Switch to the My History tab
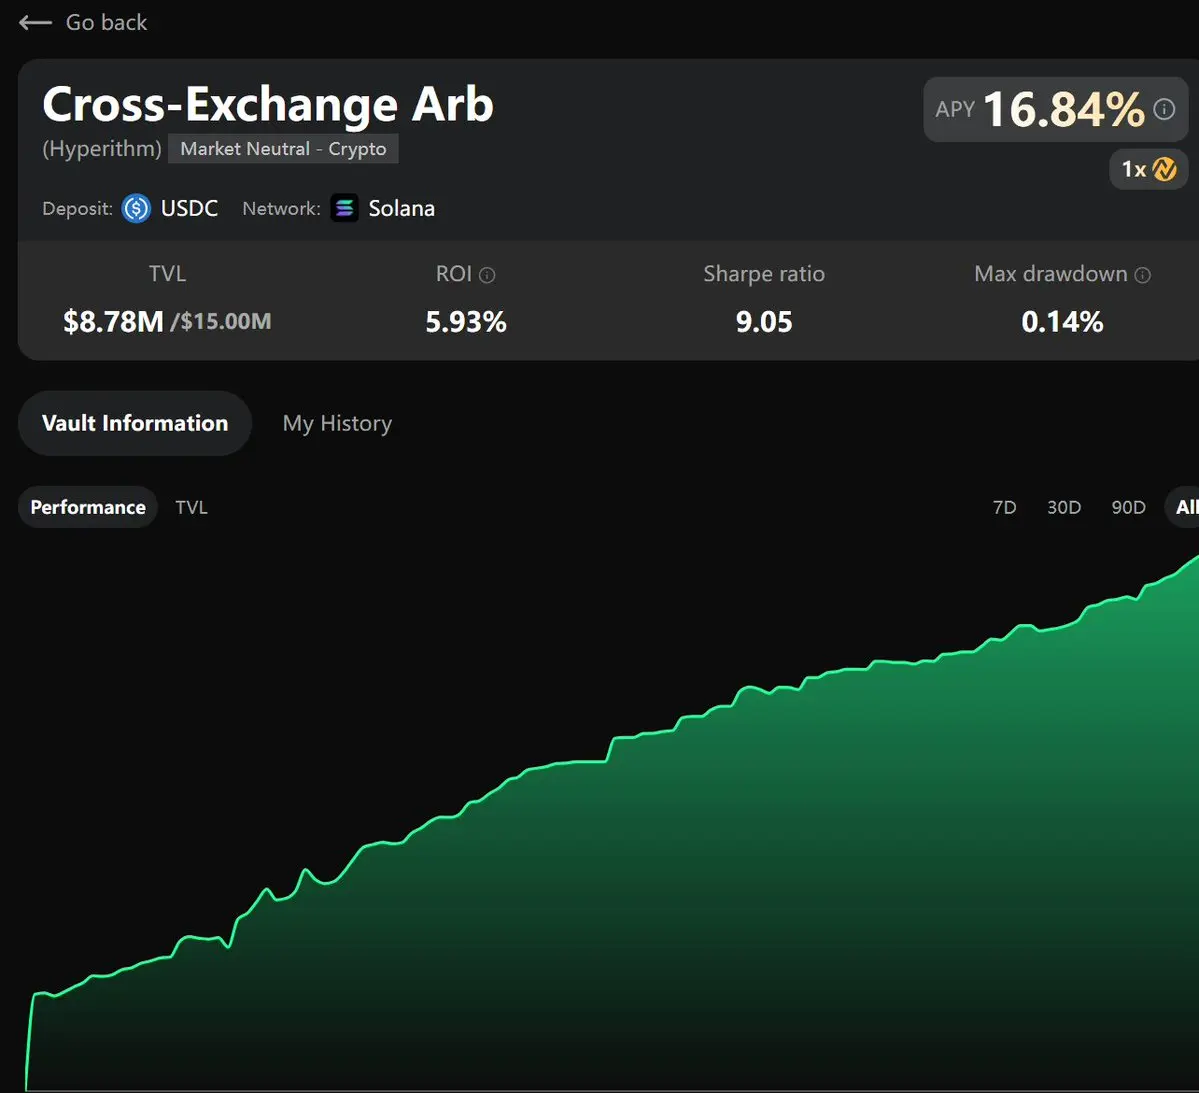 pyautogui.click(x=337, y=423)
